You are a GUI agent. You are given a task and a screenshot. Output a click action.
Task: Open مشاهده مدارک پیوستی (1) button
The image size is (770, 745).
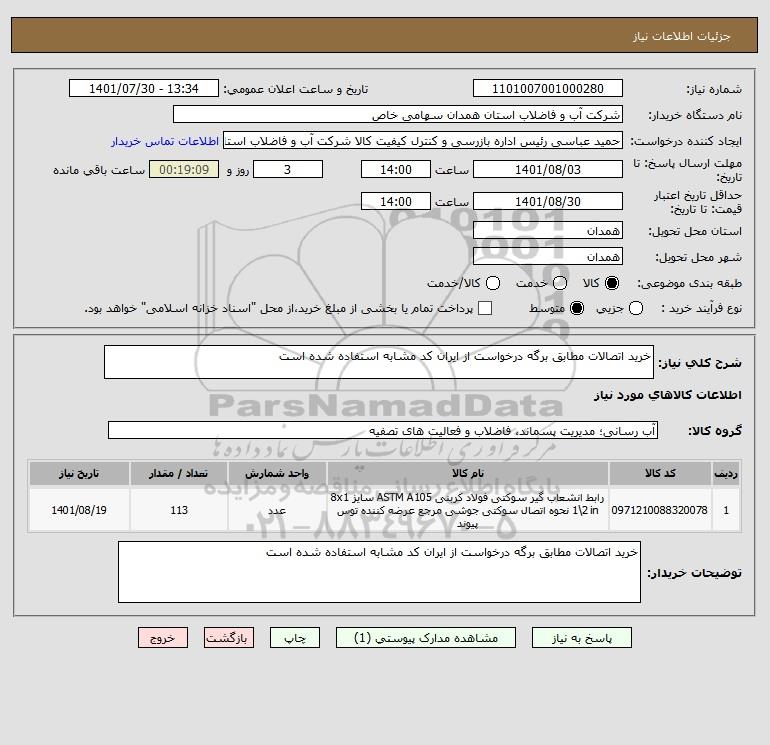pos(426,638)
